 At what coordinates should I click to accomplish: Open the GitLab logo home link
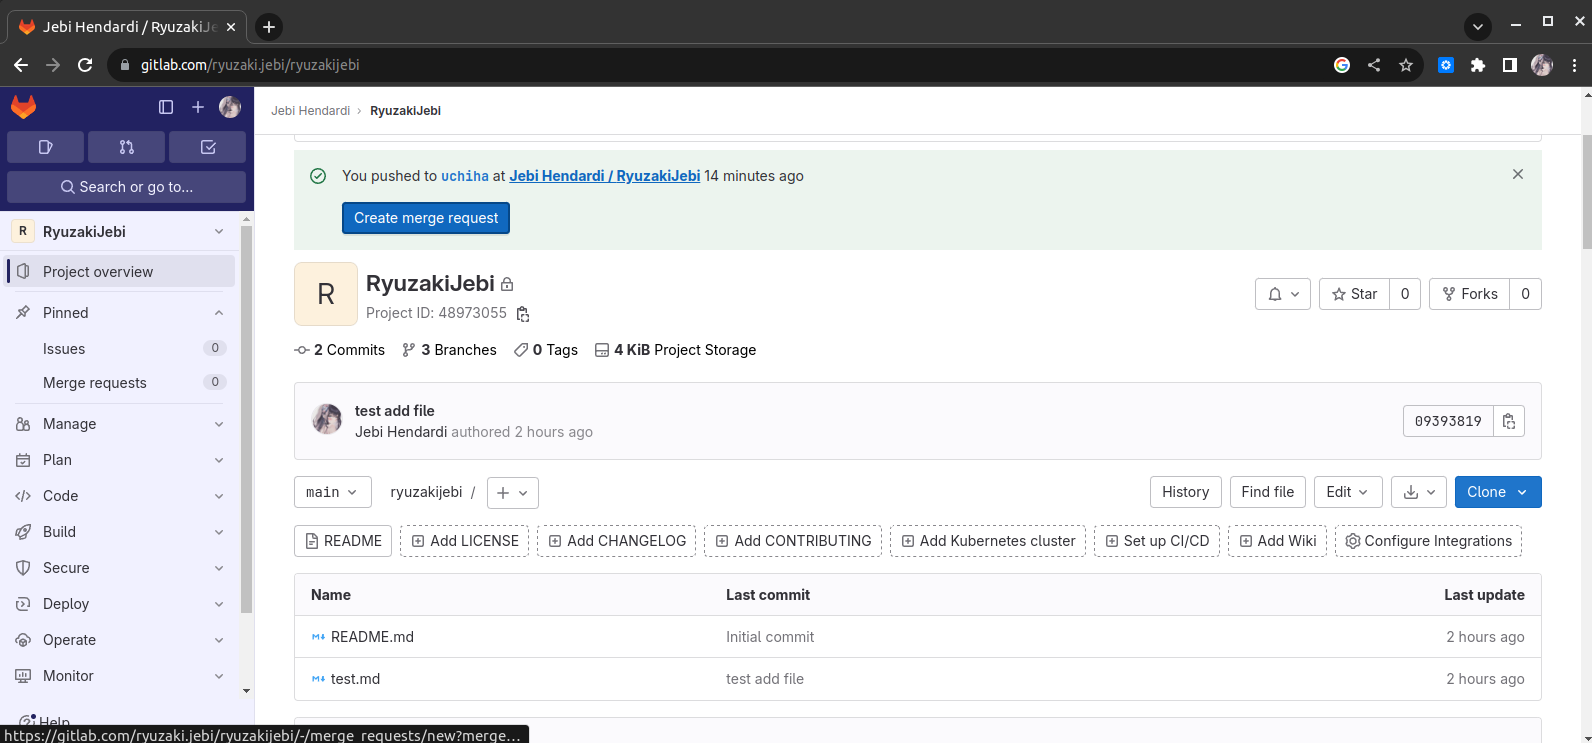pos(23,107)
